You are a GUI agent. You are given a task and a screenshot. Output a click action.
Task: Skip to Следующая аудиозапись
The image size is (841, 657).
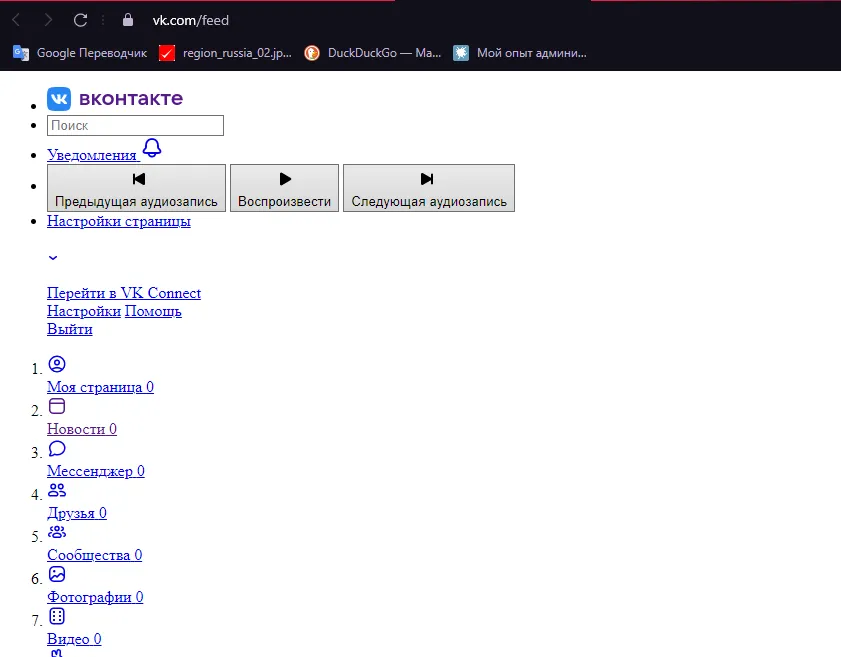tap(429, 188)
